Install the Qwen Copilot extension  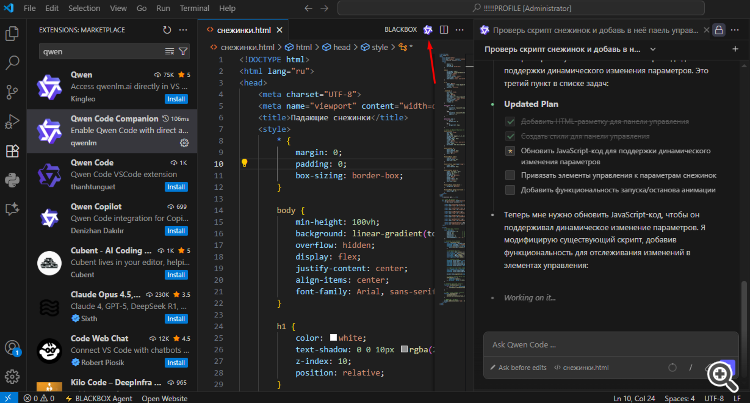click(x=176, y=230)
